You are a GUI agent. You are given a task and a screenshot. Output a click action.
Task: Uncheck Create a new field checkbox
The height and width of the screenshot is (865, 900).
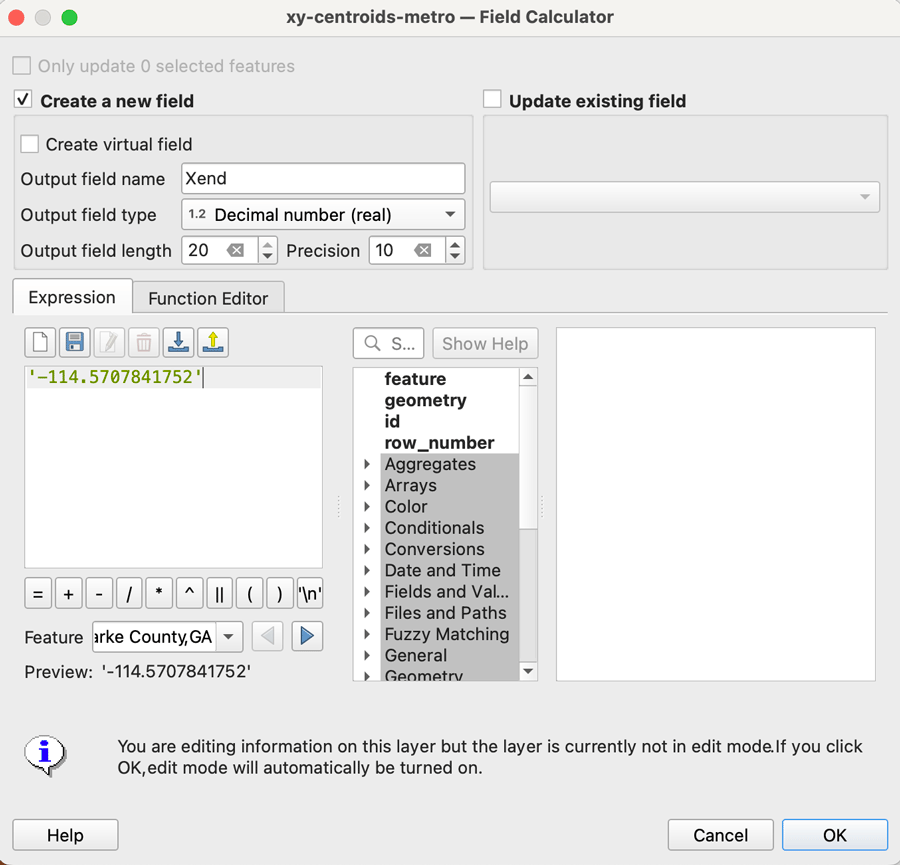[x=23, y=100]
